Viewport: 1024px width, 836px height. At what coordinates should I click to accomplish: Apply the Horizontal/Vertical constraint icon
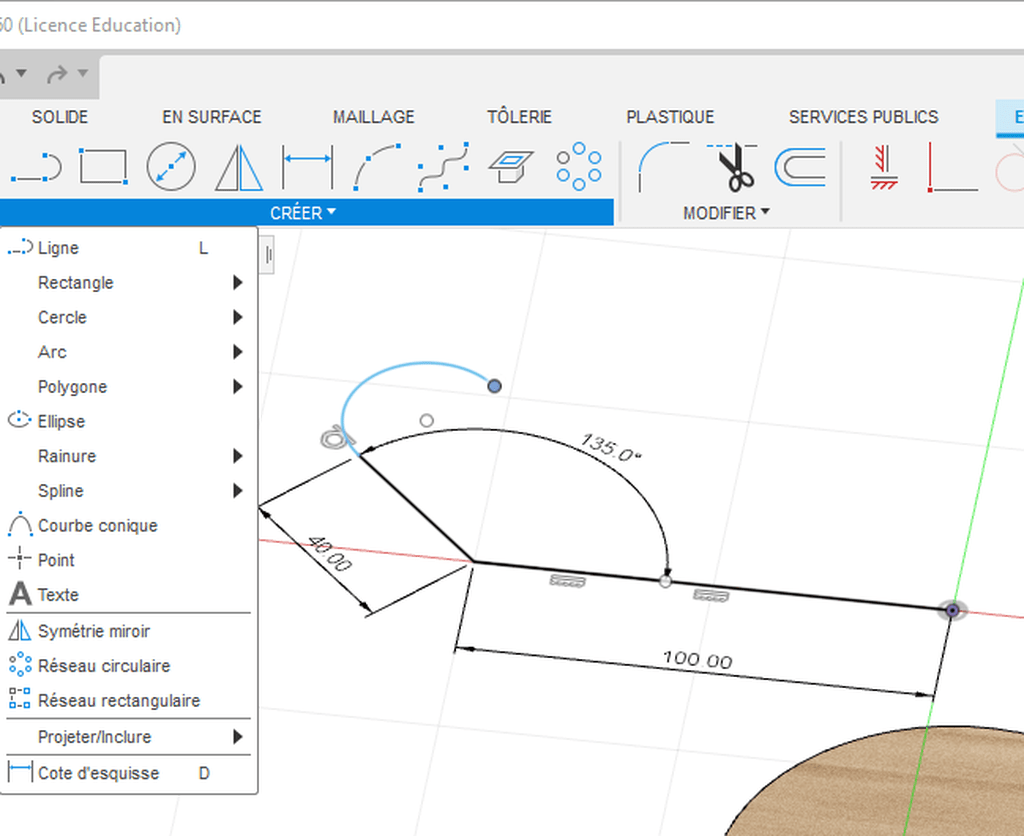(x=884, y=168)
